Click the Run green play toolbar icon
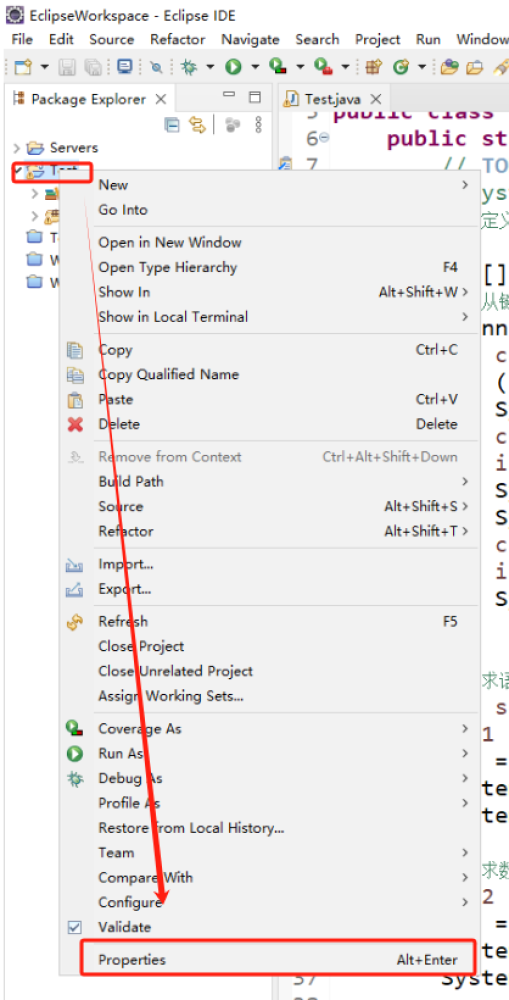 234,66
